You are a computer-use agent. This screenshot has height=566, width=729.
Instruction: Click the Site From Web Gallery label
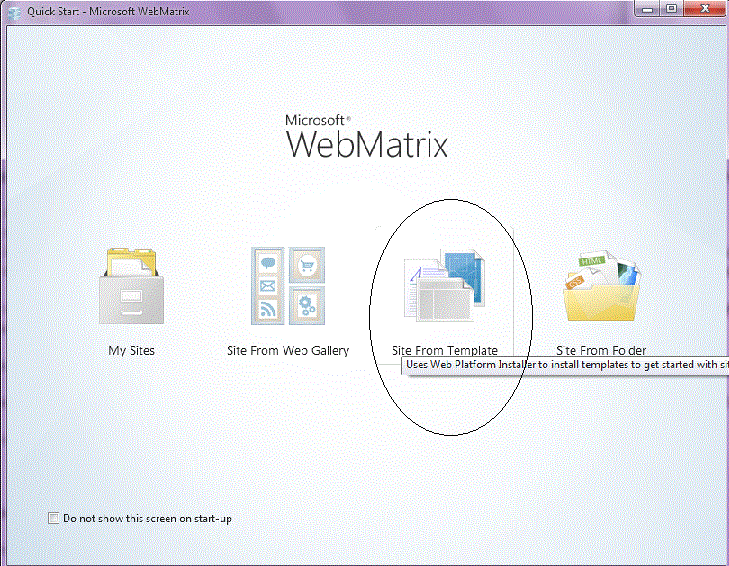coord(288,351)
